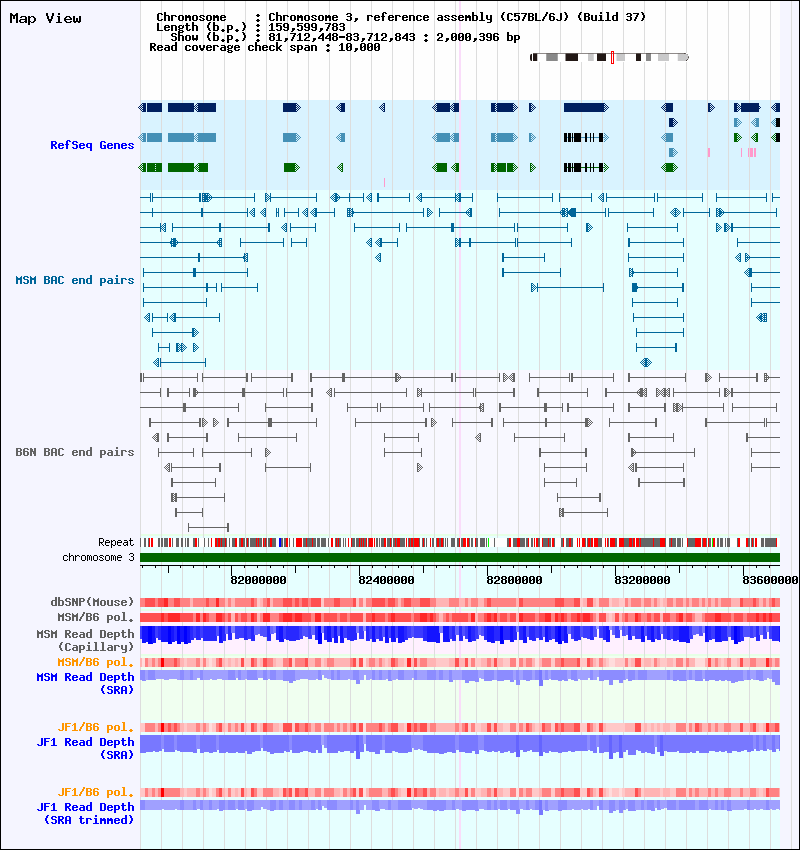Click the dbSNP(Mouse) track label
The image size is (800, 850).
tap(92, 602)
